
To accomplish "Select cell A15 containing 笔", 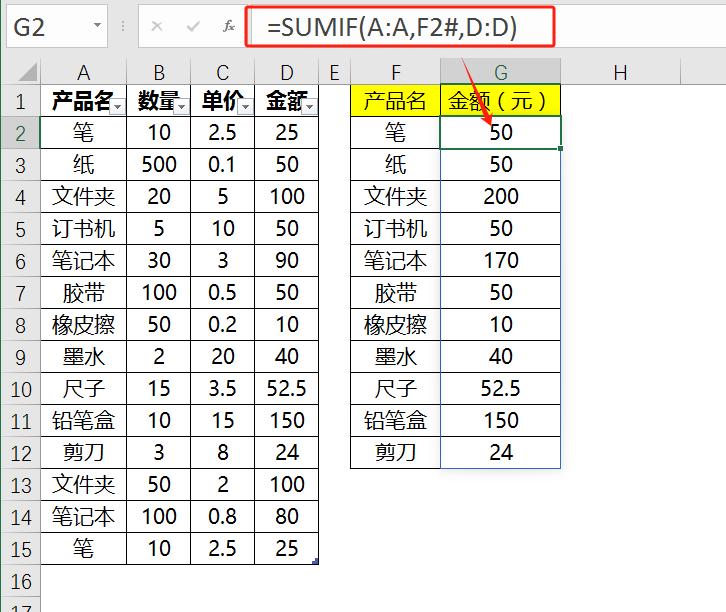I will point(83,549).
